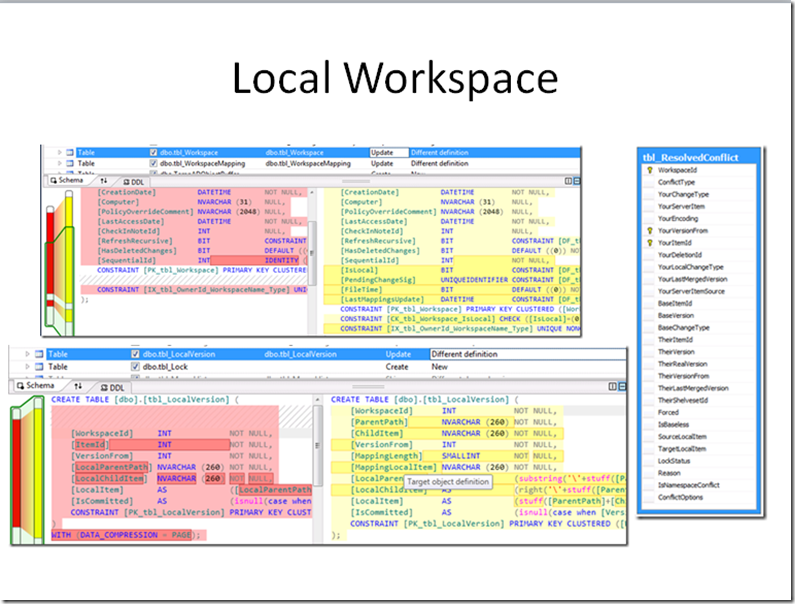The height and width of the screenshot is (604, 795).
Task: Select Forced column in tbl_ResolvedConflict
Action: coord(668,413)
